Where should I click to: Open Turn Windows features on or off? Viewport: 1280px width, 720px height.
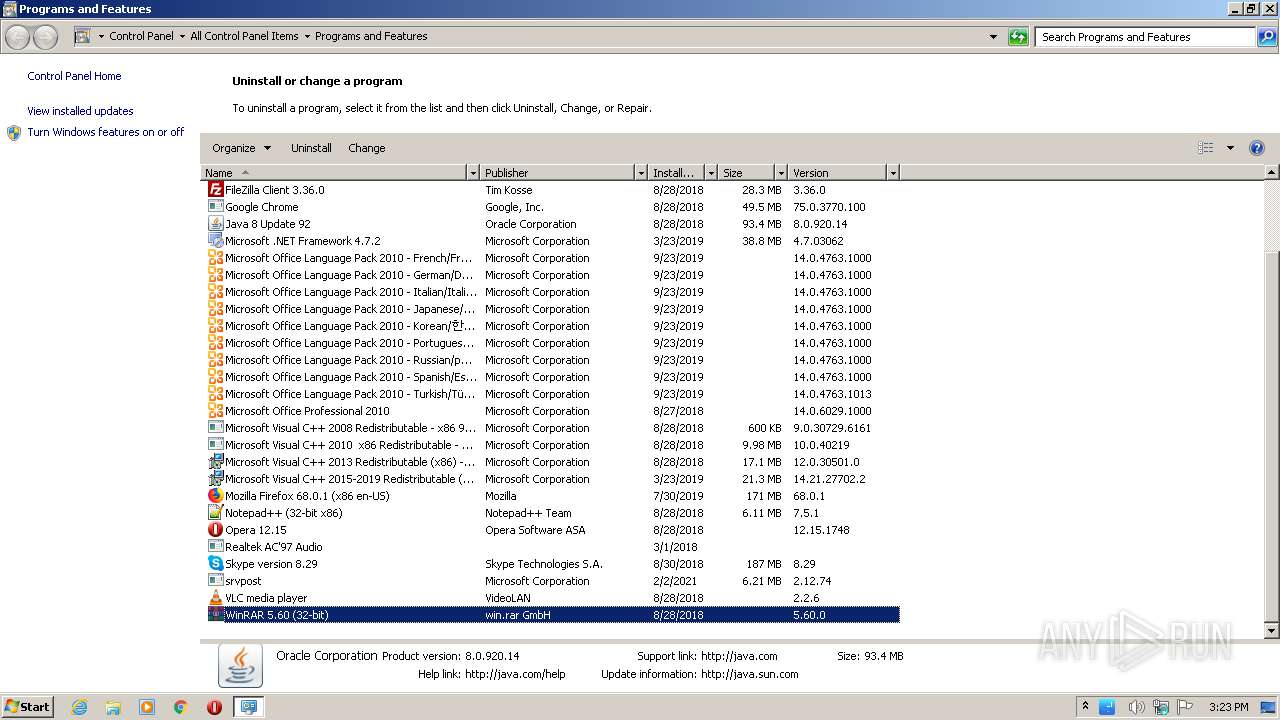tap(105, 132)
